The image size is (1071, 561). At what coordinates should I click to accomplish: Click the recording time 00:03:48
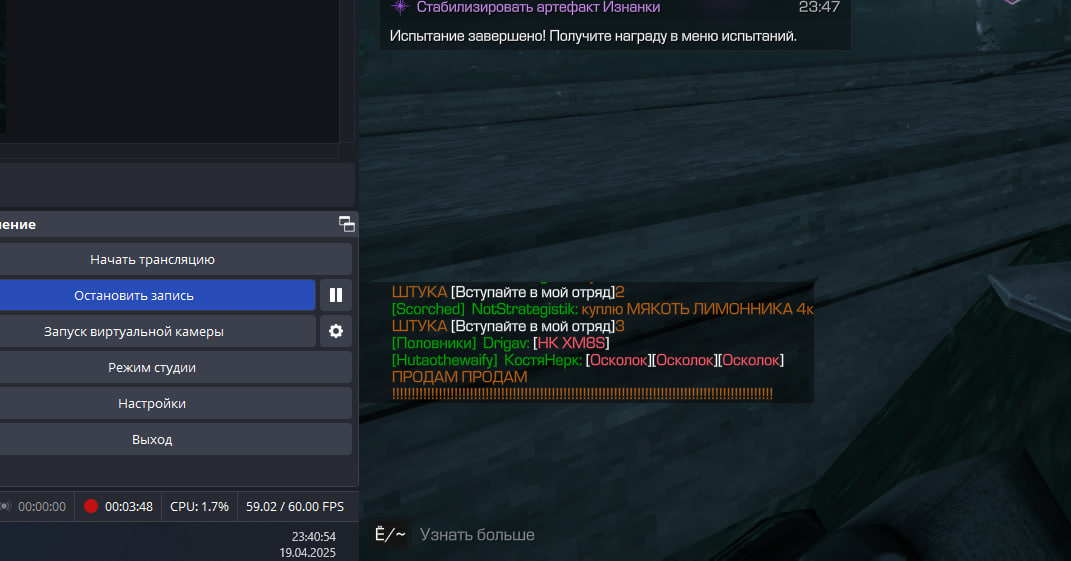[128, 506]
